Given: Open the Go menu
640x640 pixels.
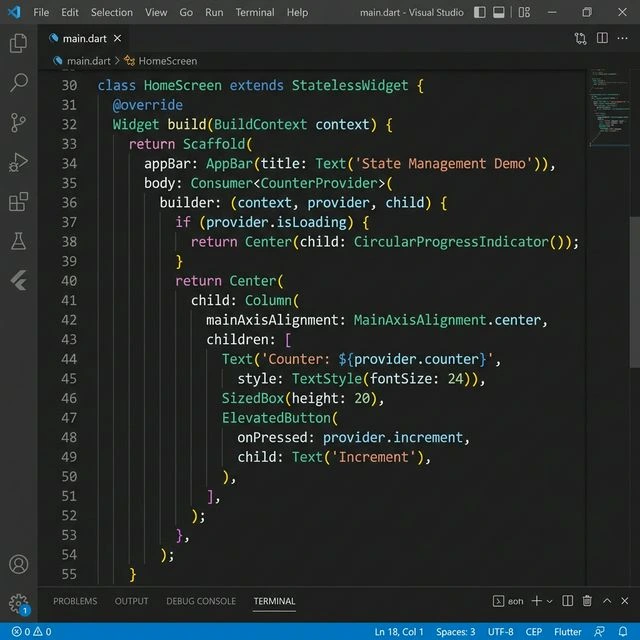Looking at the screenshot, I should pyautogui.click(x=186, y=13).
